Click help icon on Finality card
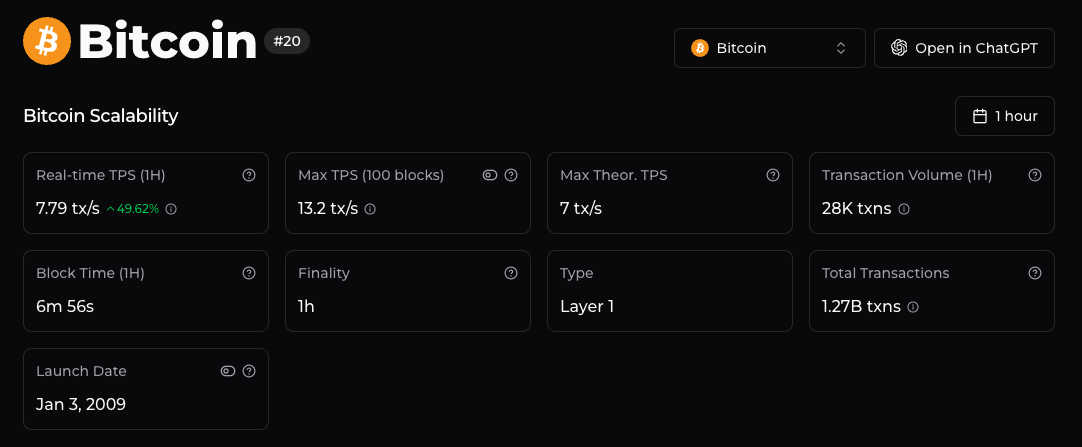Image resolution: width=1082 pixels, height=447 pixels. (x=511, y=273)
